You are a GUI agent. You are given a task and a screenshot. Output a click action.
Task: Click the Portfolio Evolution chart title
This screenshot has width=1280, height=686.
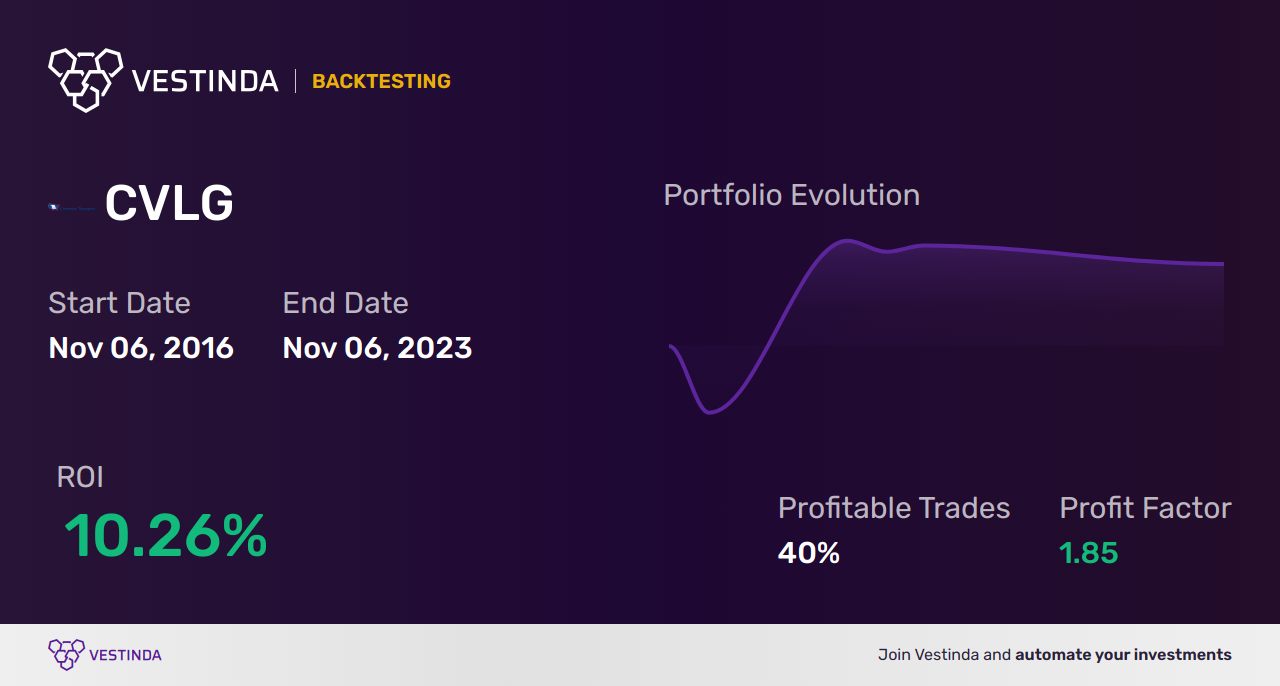pyautogui.click(x=792, y=195)
